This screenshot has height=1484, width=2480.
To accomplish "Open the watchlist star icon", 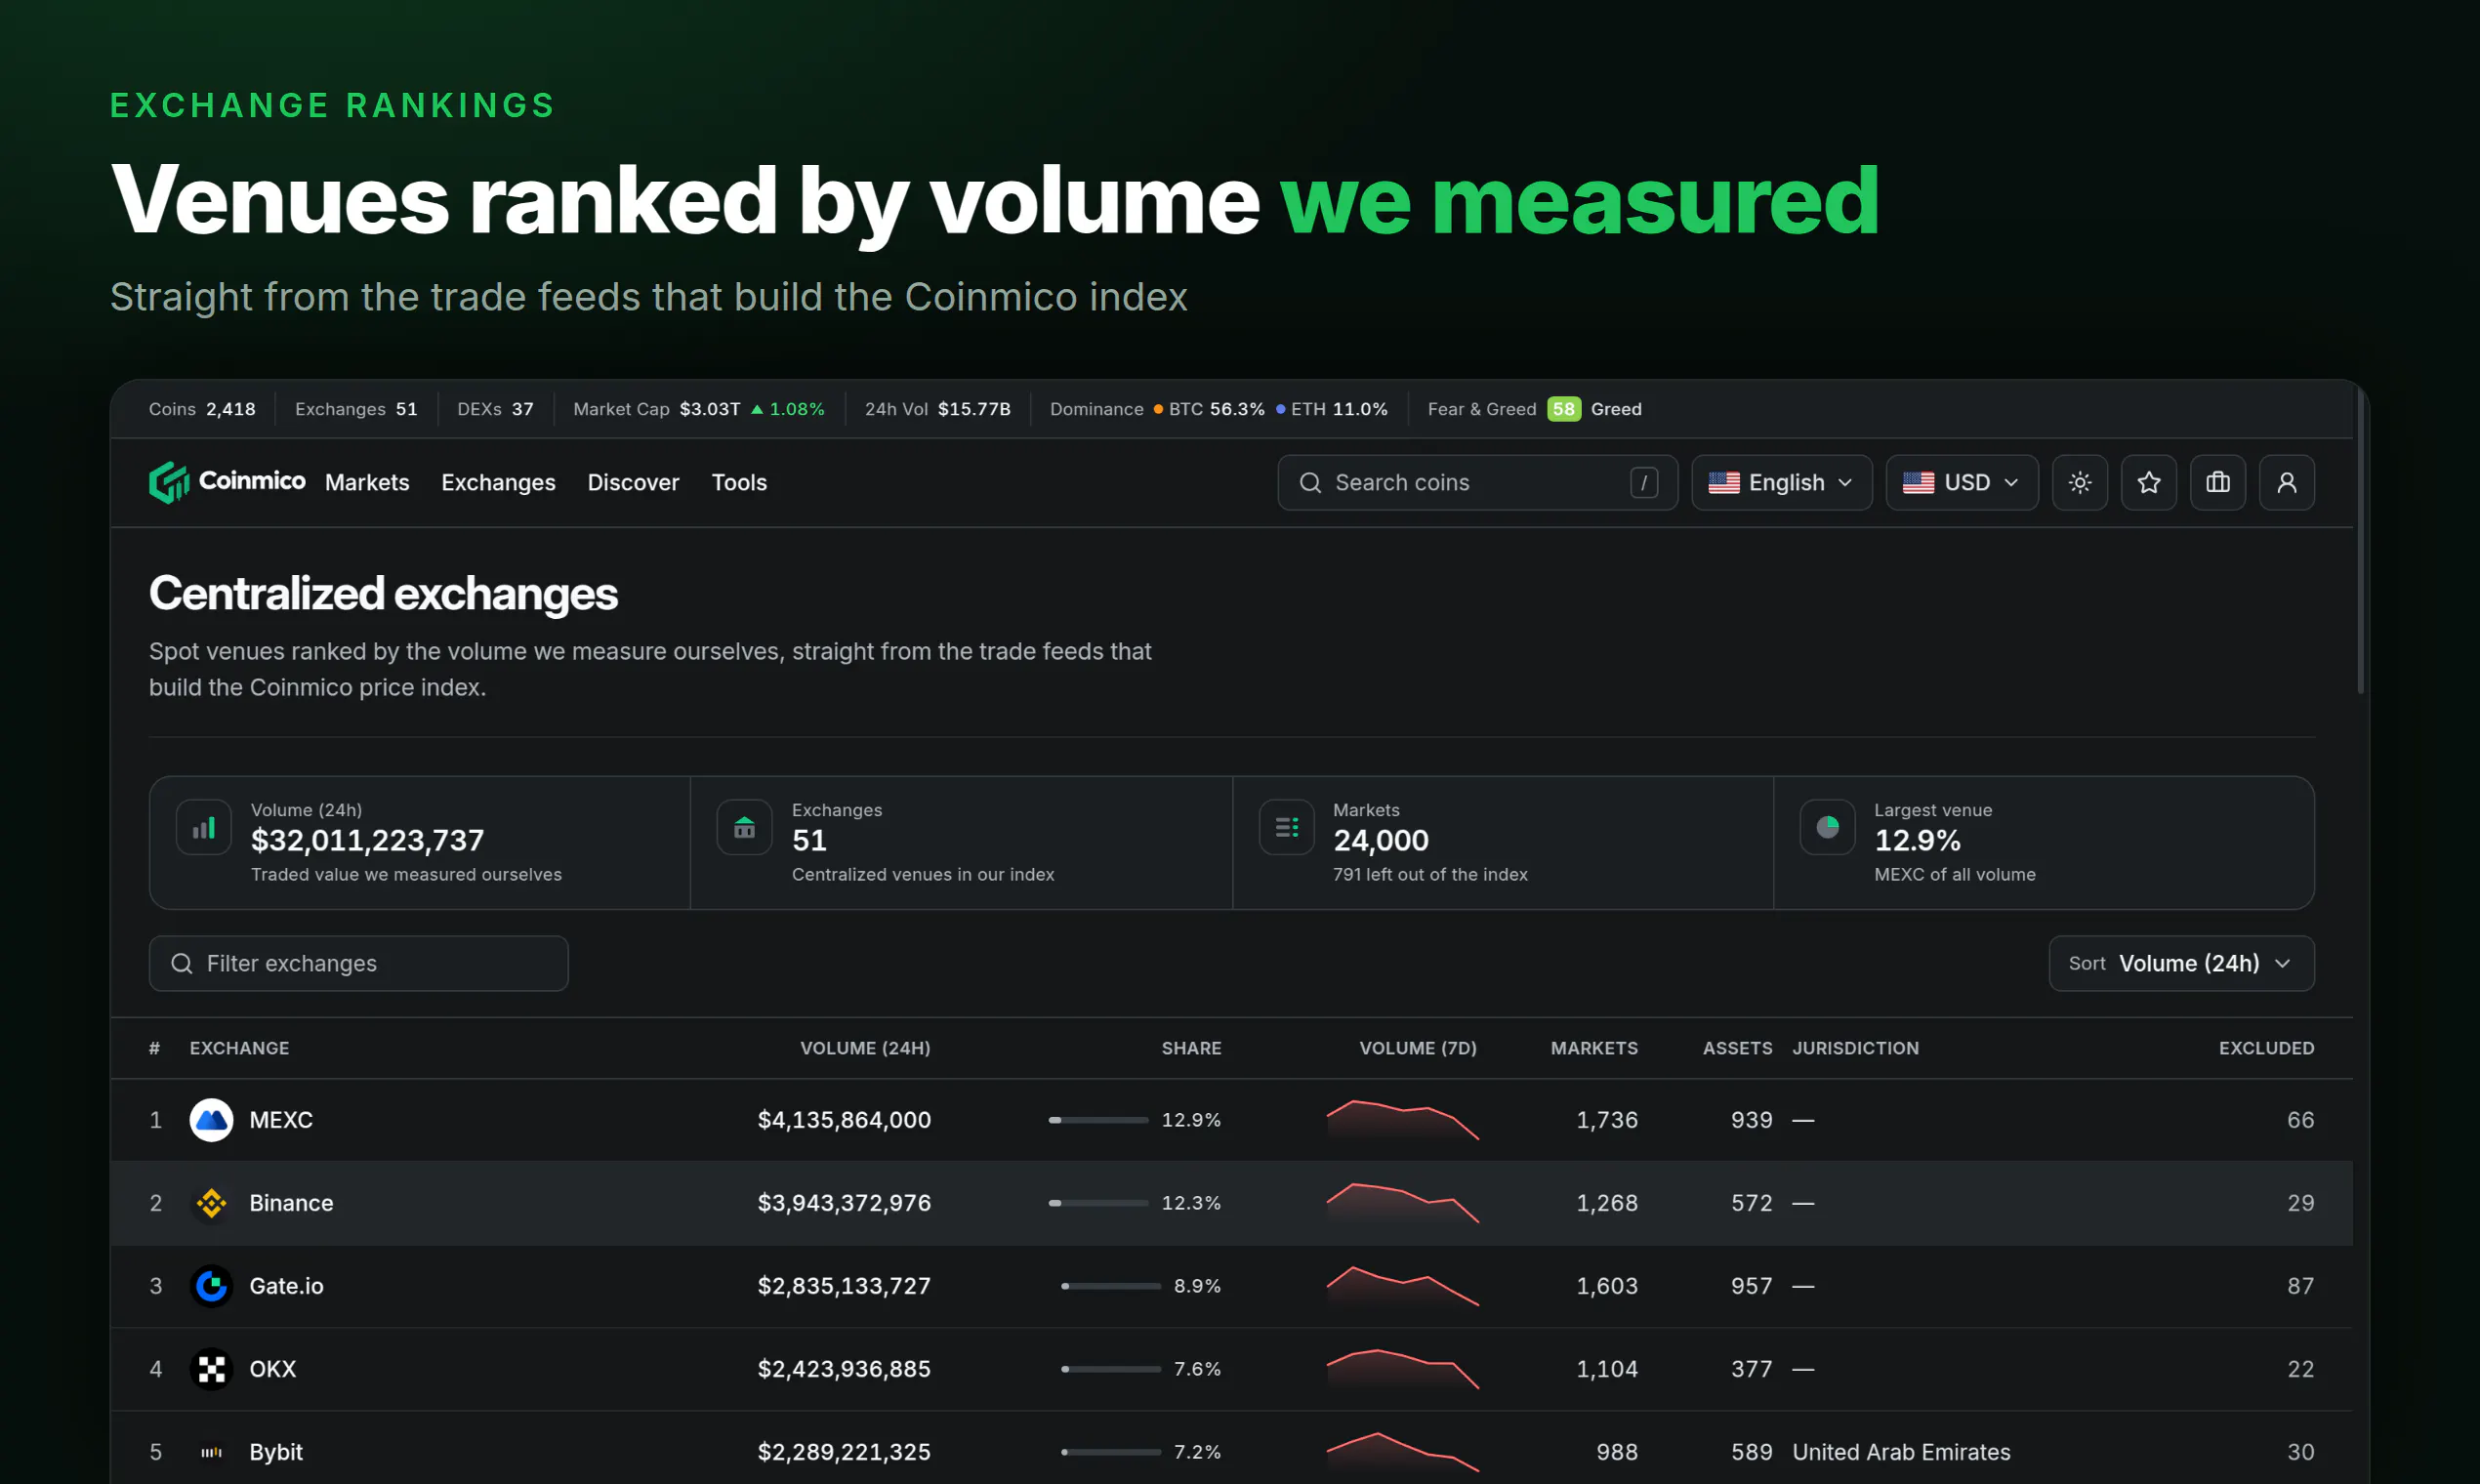I will point(2149,483).
